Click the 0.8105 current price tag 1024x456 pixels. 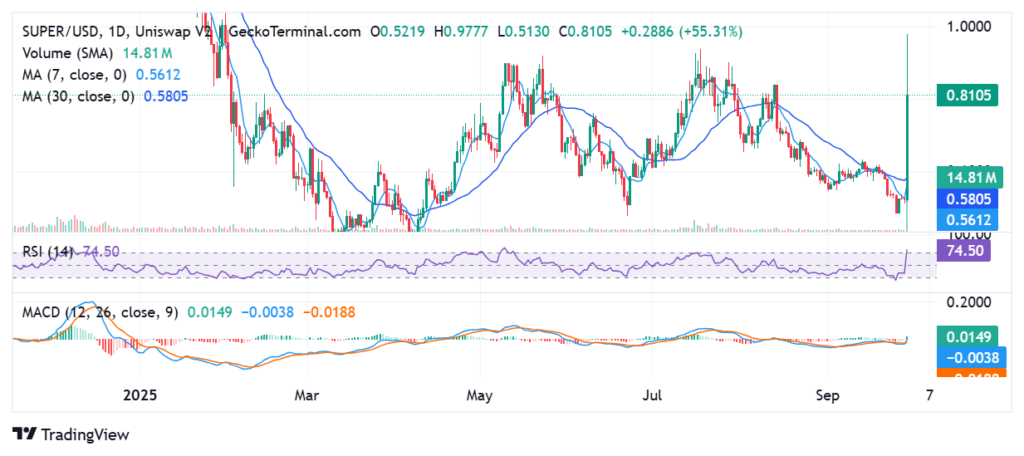click(967, 95)
